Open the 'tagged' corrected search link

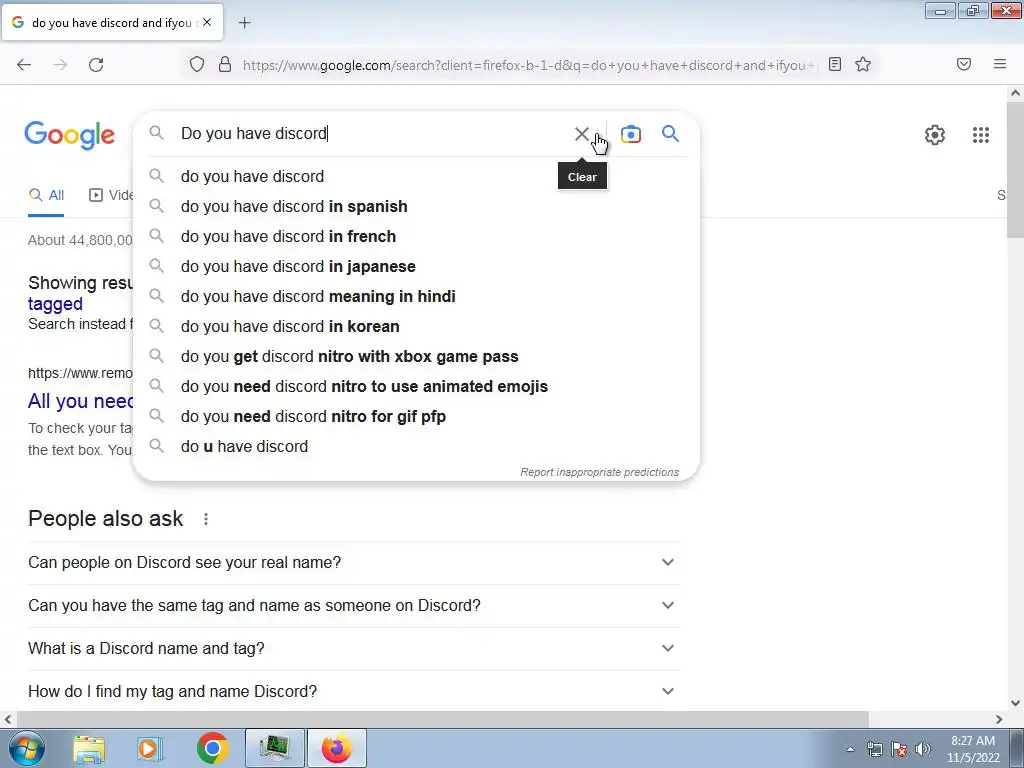[x=55, y=304]
